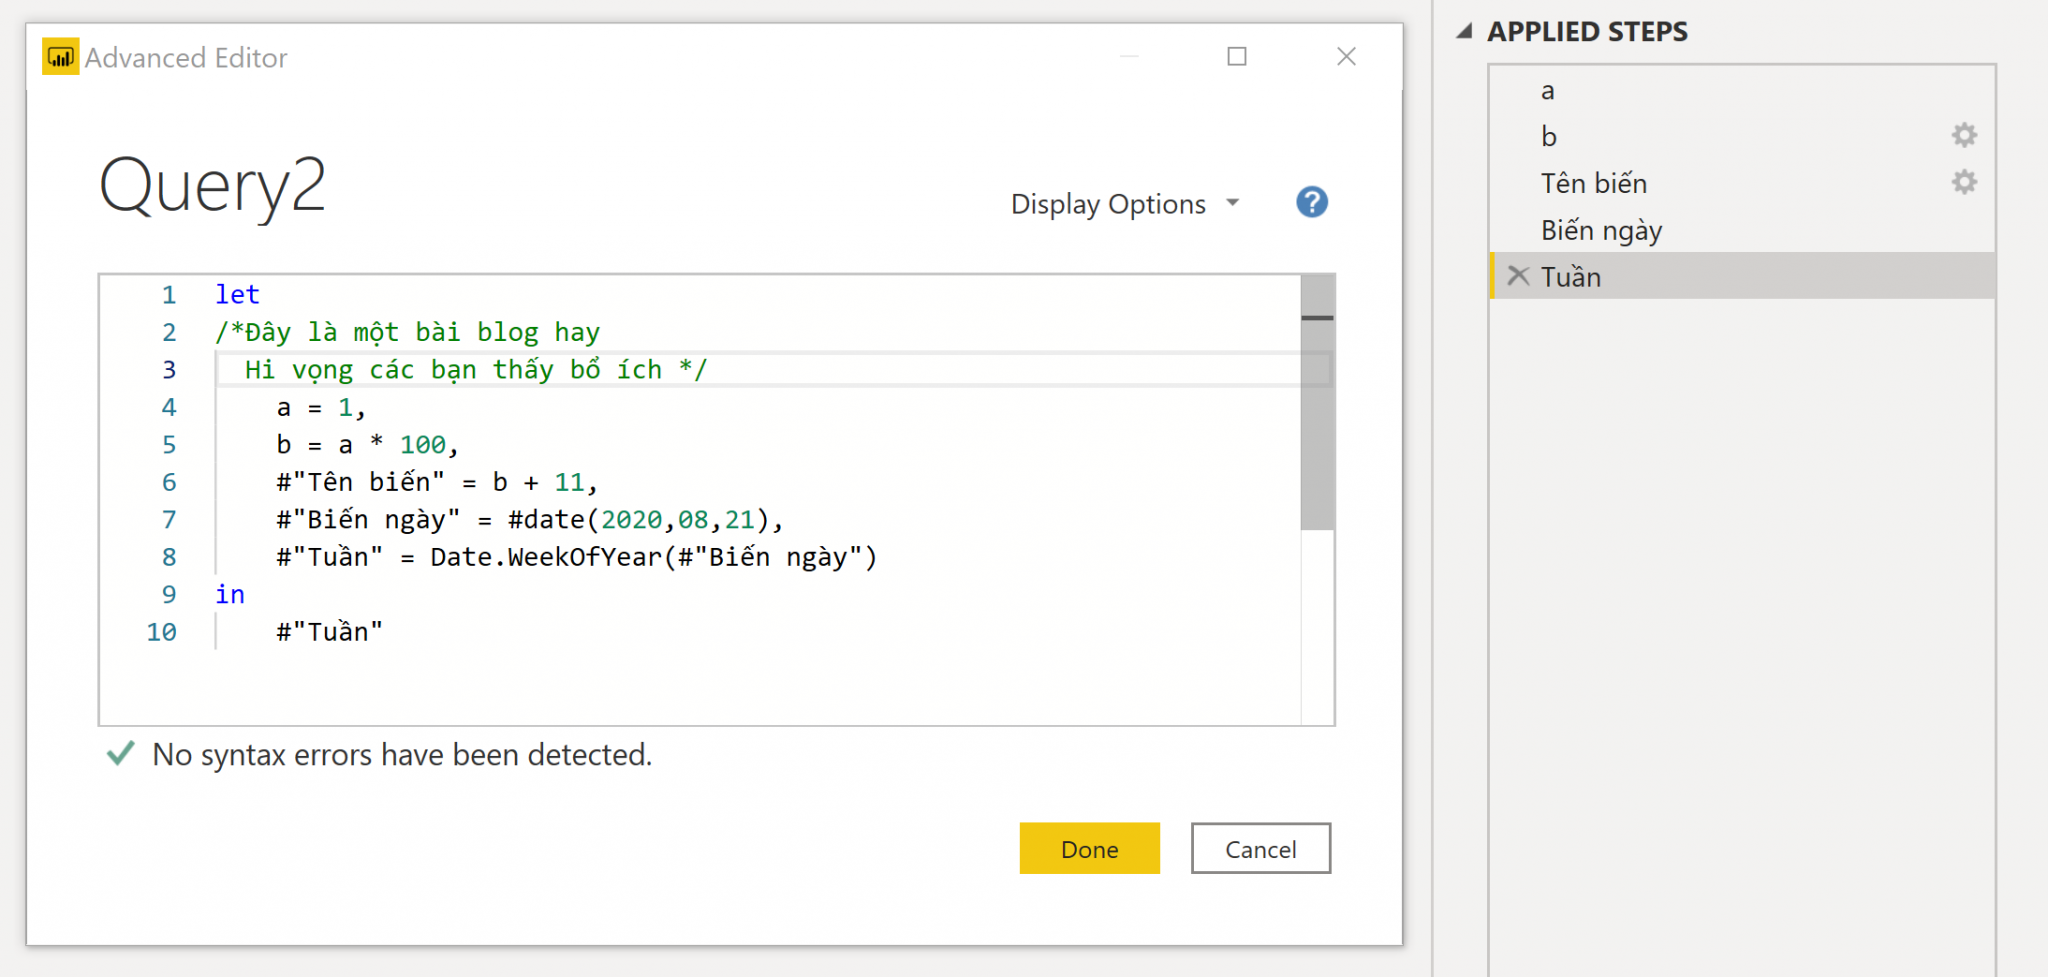Screen dimensions: 2048x977
Task: Open settings gear for "Tên biến" step
Action: [1963, 182]
